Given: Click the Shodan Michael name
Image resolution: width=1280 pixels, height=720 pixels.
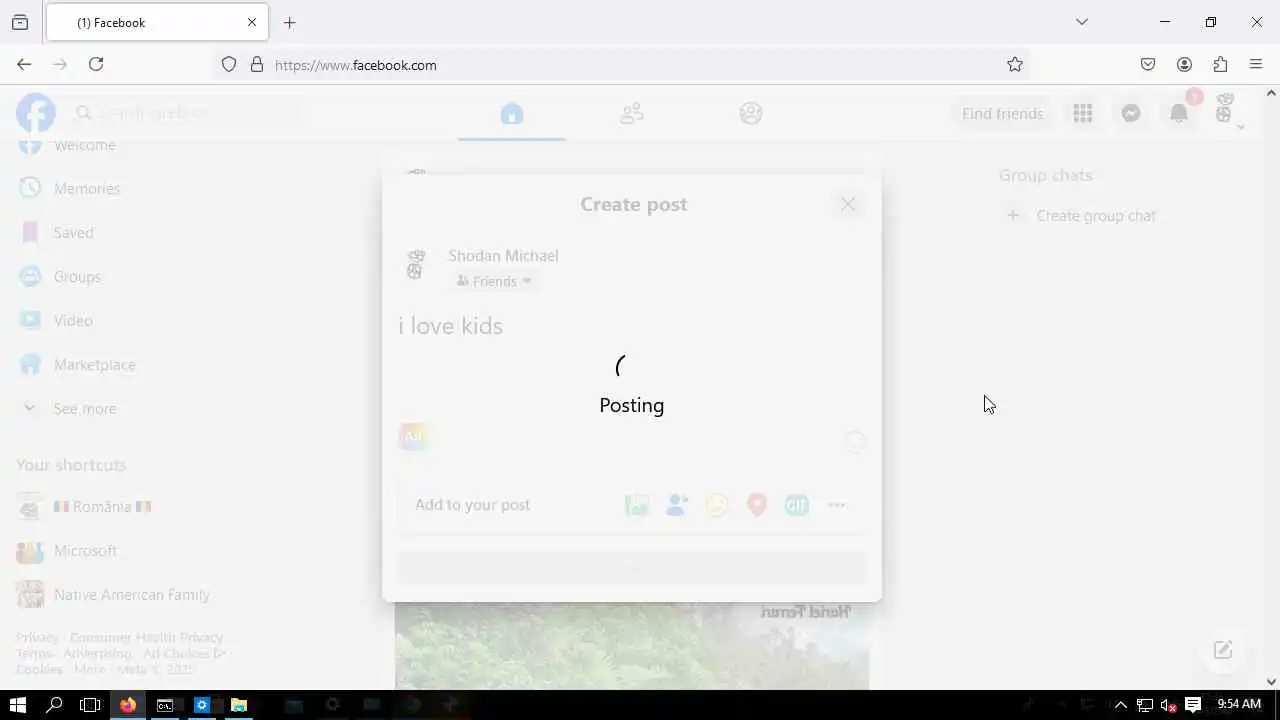Looking at the screenshot, I should pos(503,256).
